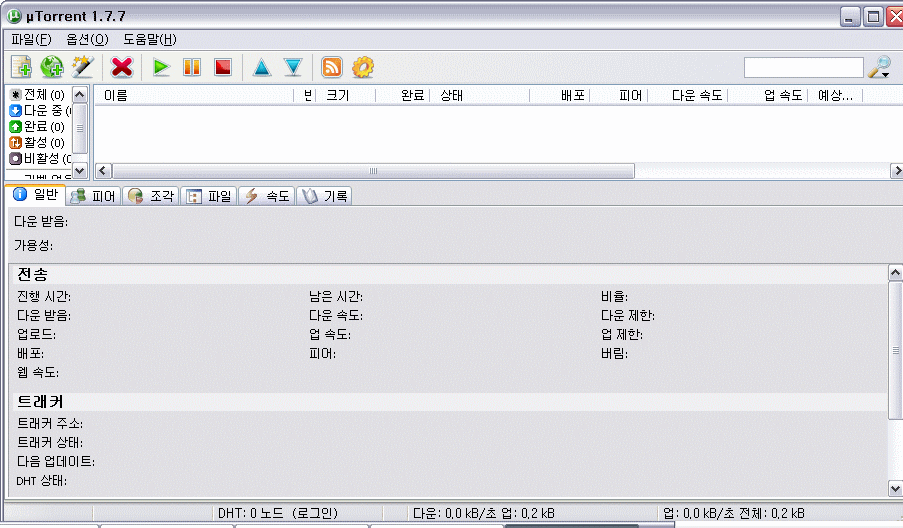
Task: Sort by the 완료 column header
Action: tap(403, 96)
